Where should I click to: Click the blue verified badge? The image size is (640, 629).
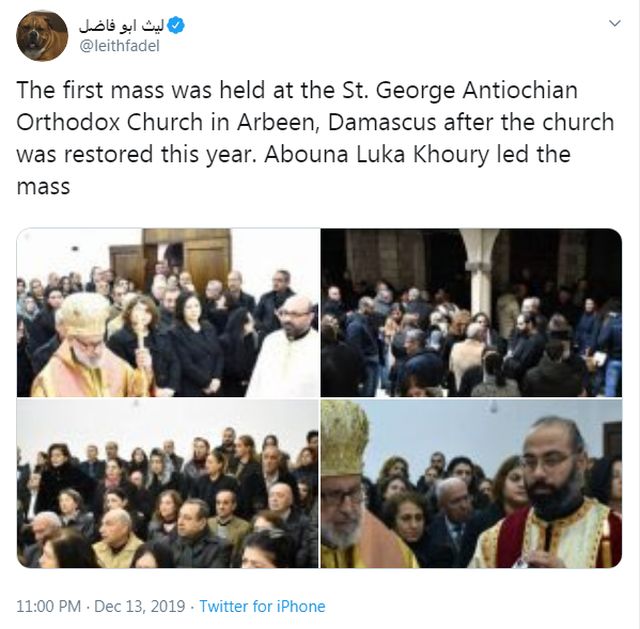tap(176, 26)
